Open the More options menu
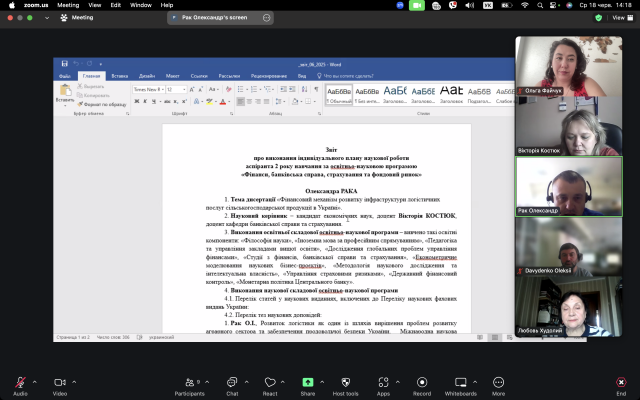Image resolution: width=640 pixels, height=400 pixels. [498, 386]
